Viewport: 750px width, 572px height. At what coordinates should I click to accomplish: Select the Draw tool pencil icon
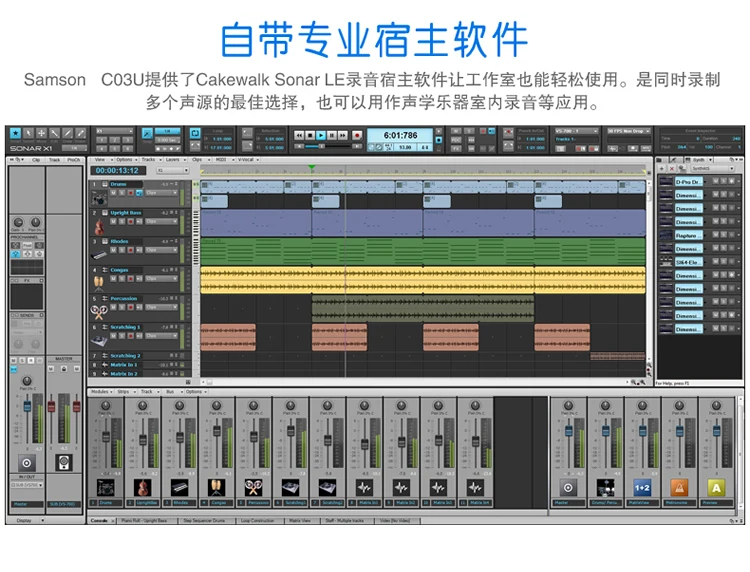pos(68,133)
